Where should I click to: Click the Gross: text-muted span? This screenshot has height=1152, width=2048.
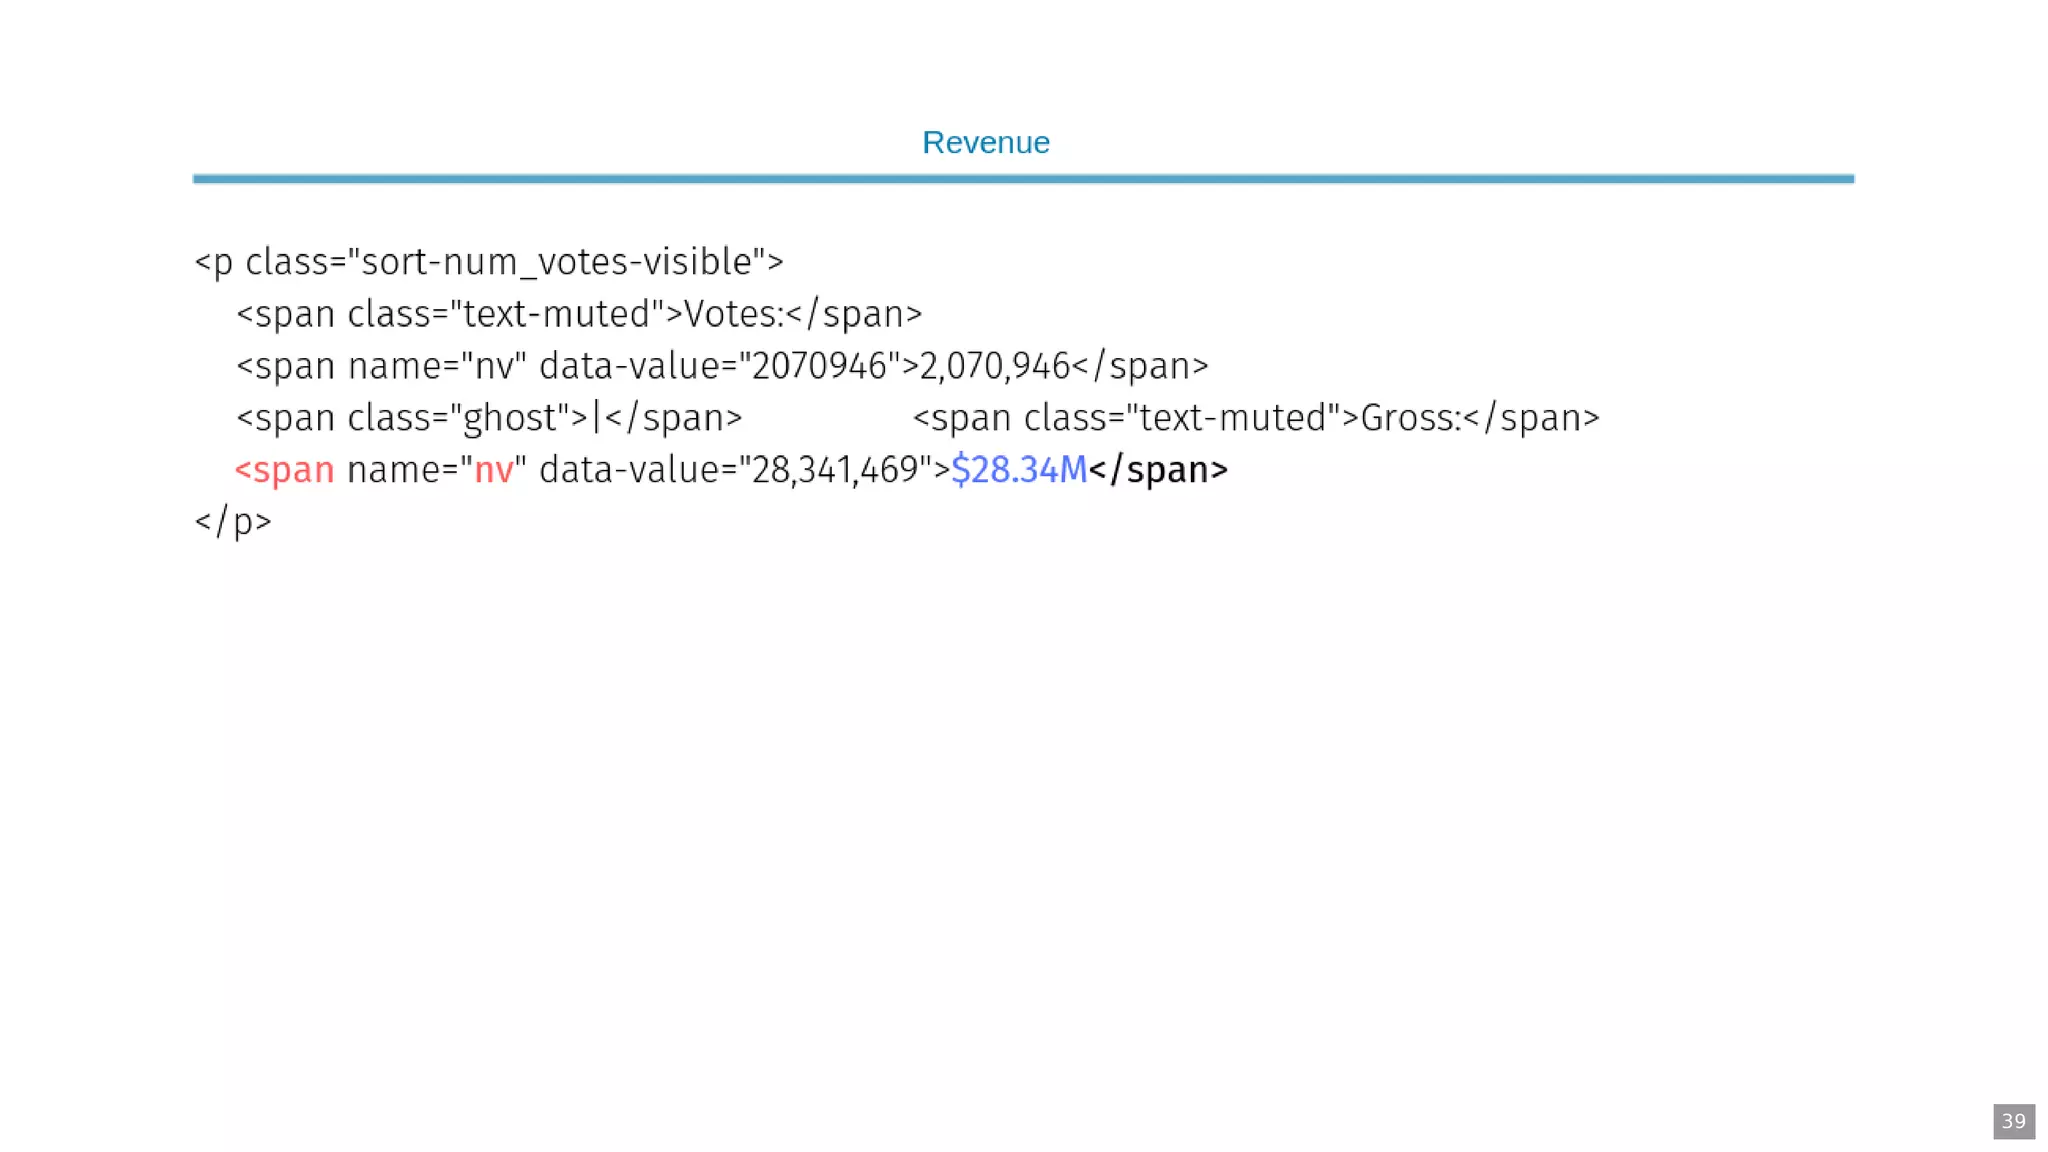pos(1256,418)
